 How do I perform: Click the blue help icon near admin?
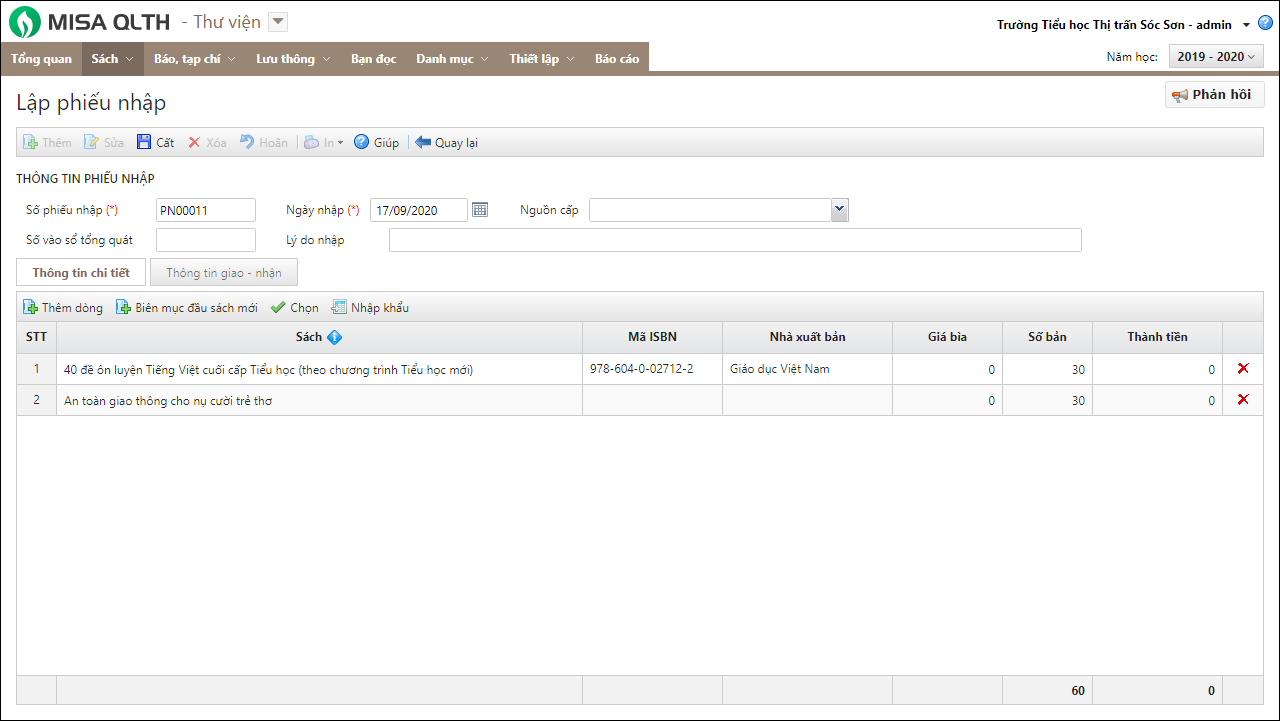click(x=1265, y=24)
